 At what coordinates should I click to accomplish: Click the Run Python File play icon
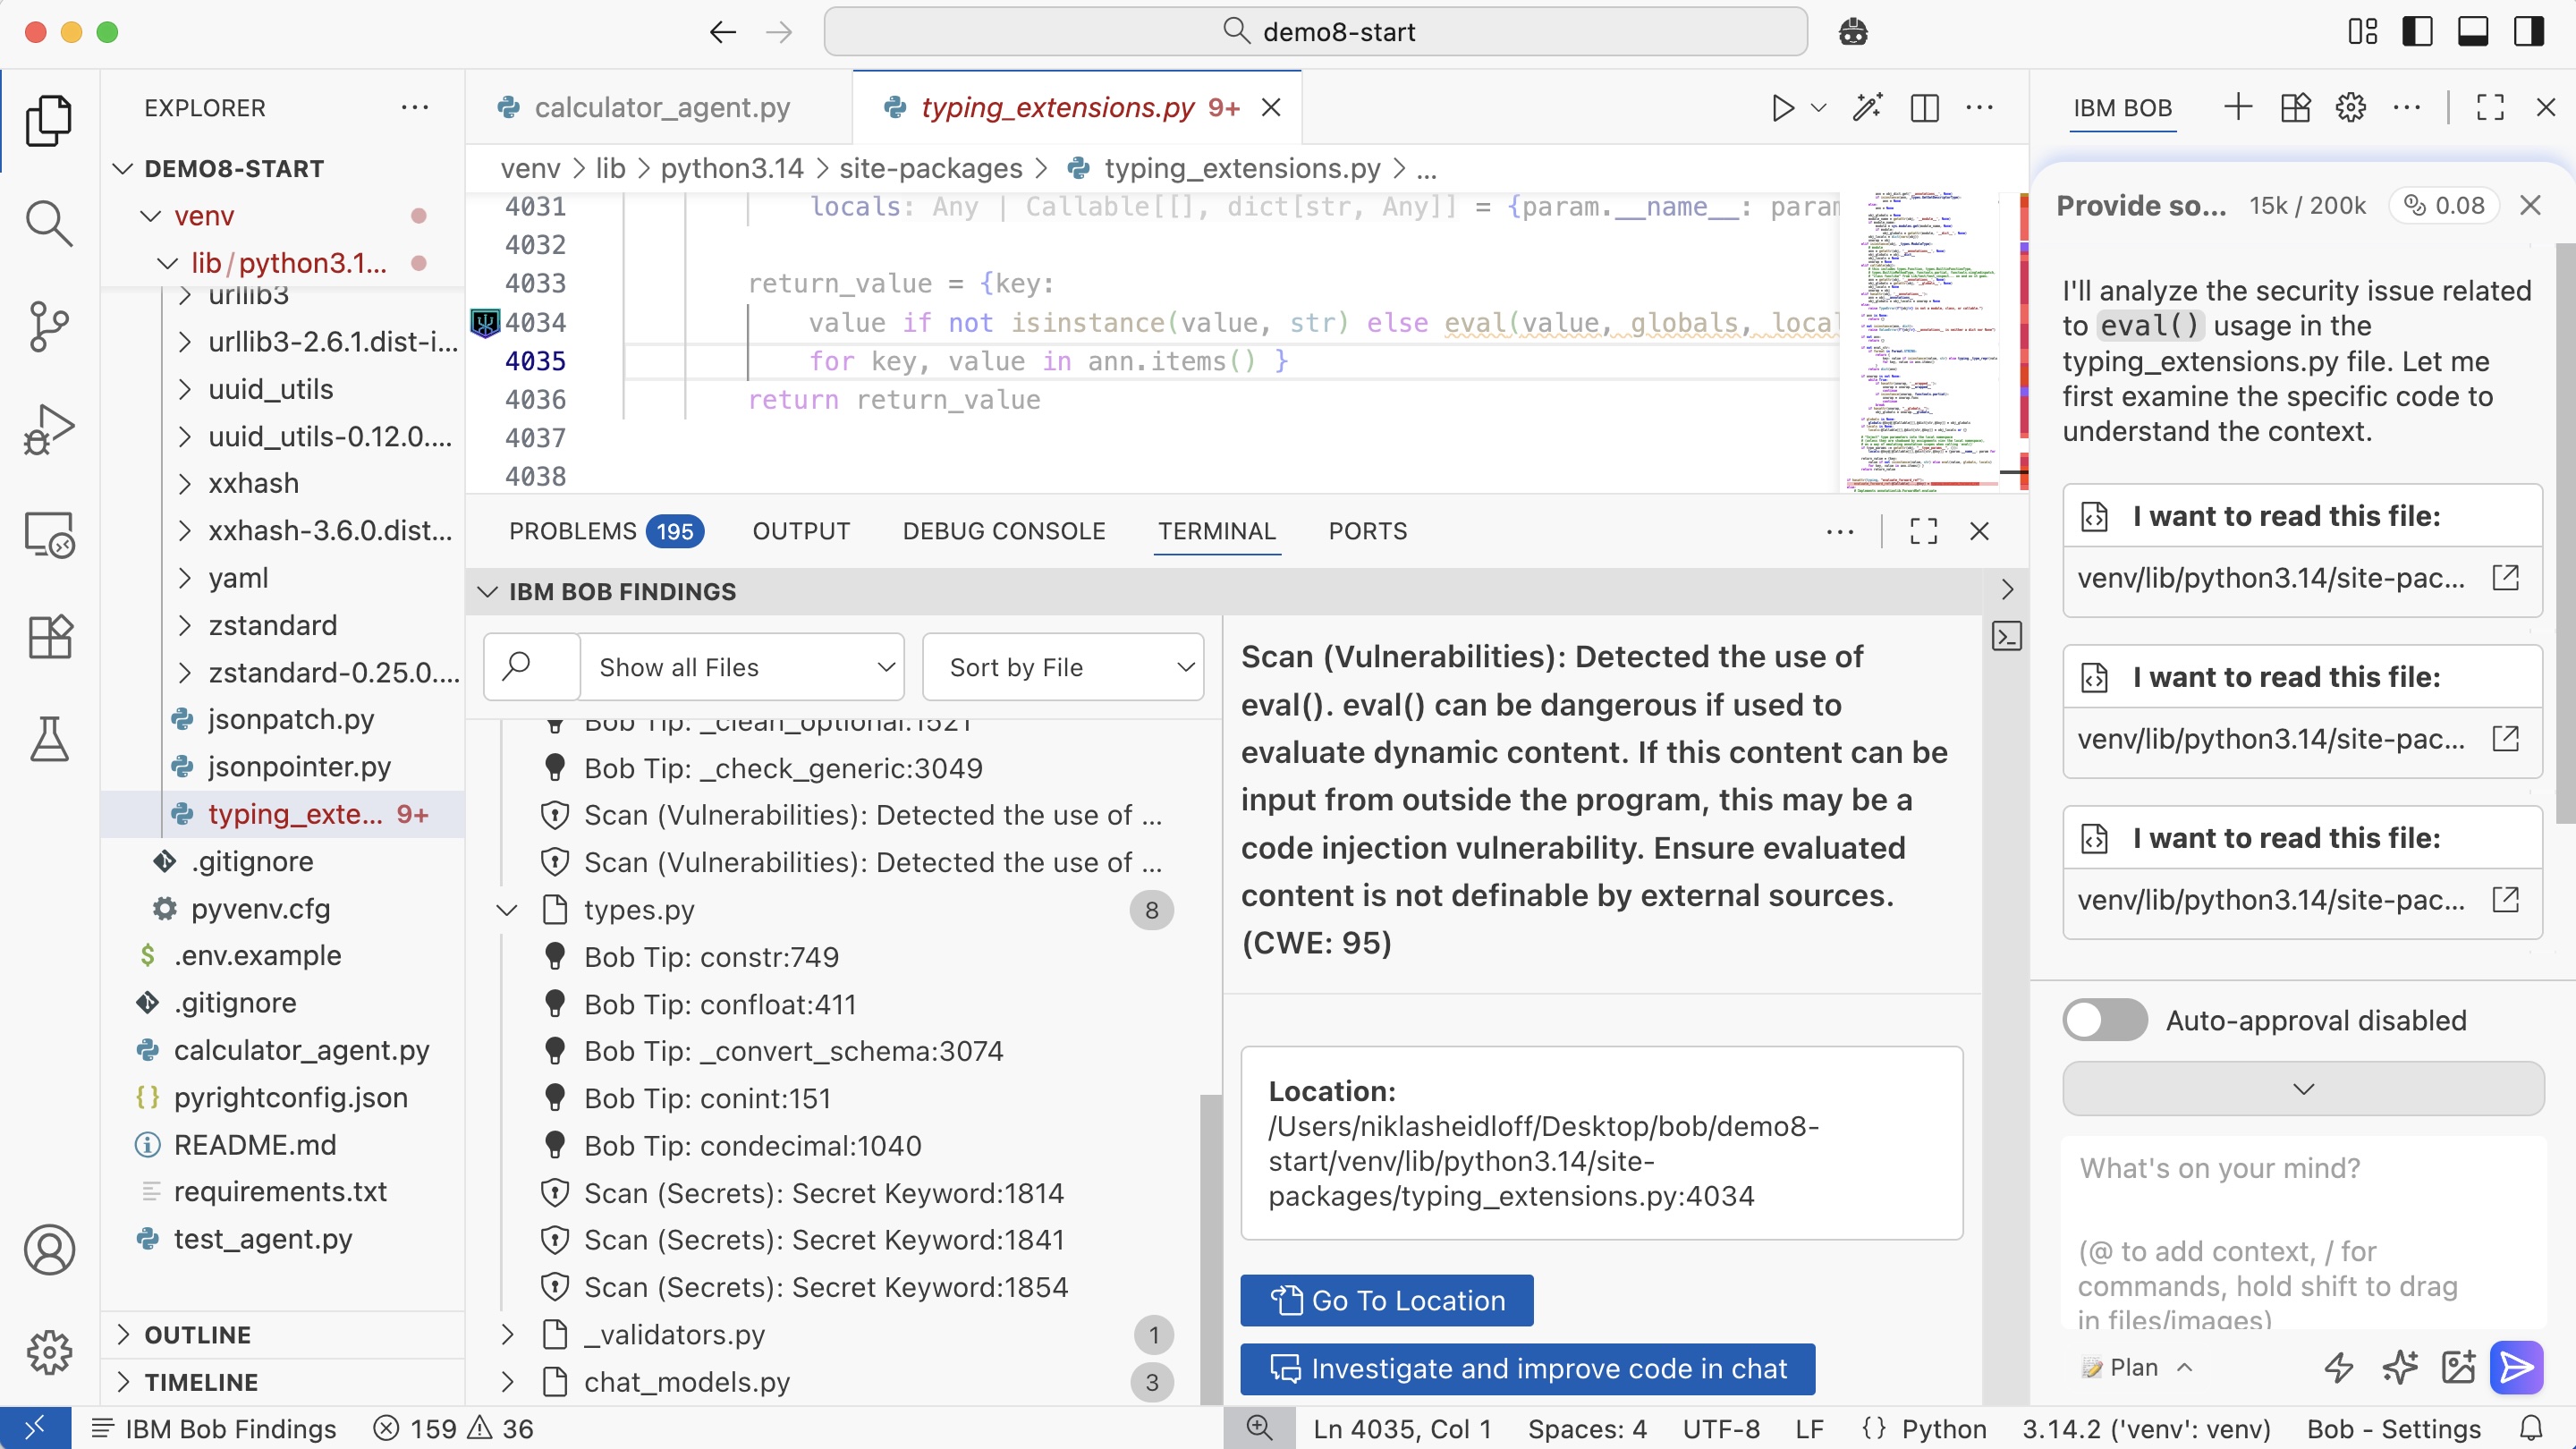(x=1782, y=108)
